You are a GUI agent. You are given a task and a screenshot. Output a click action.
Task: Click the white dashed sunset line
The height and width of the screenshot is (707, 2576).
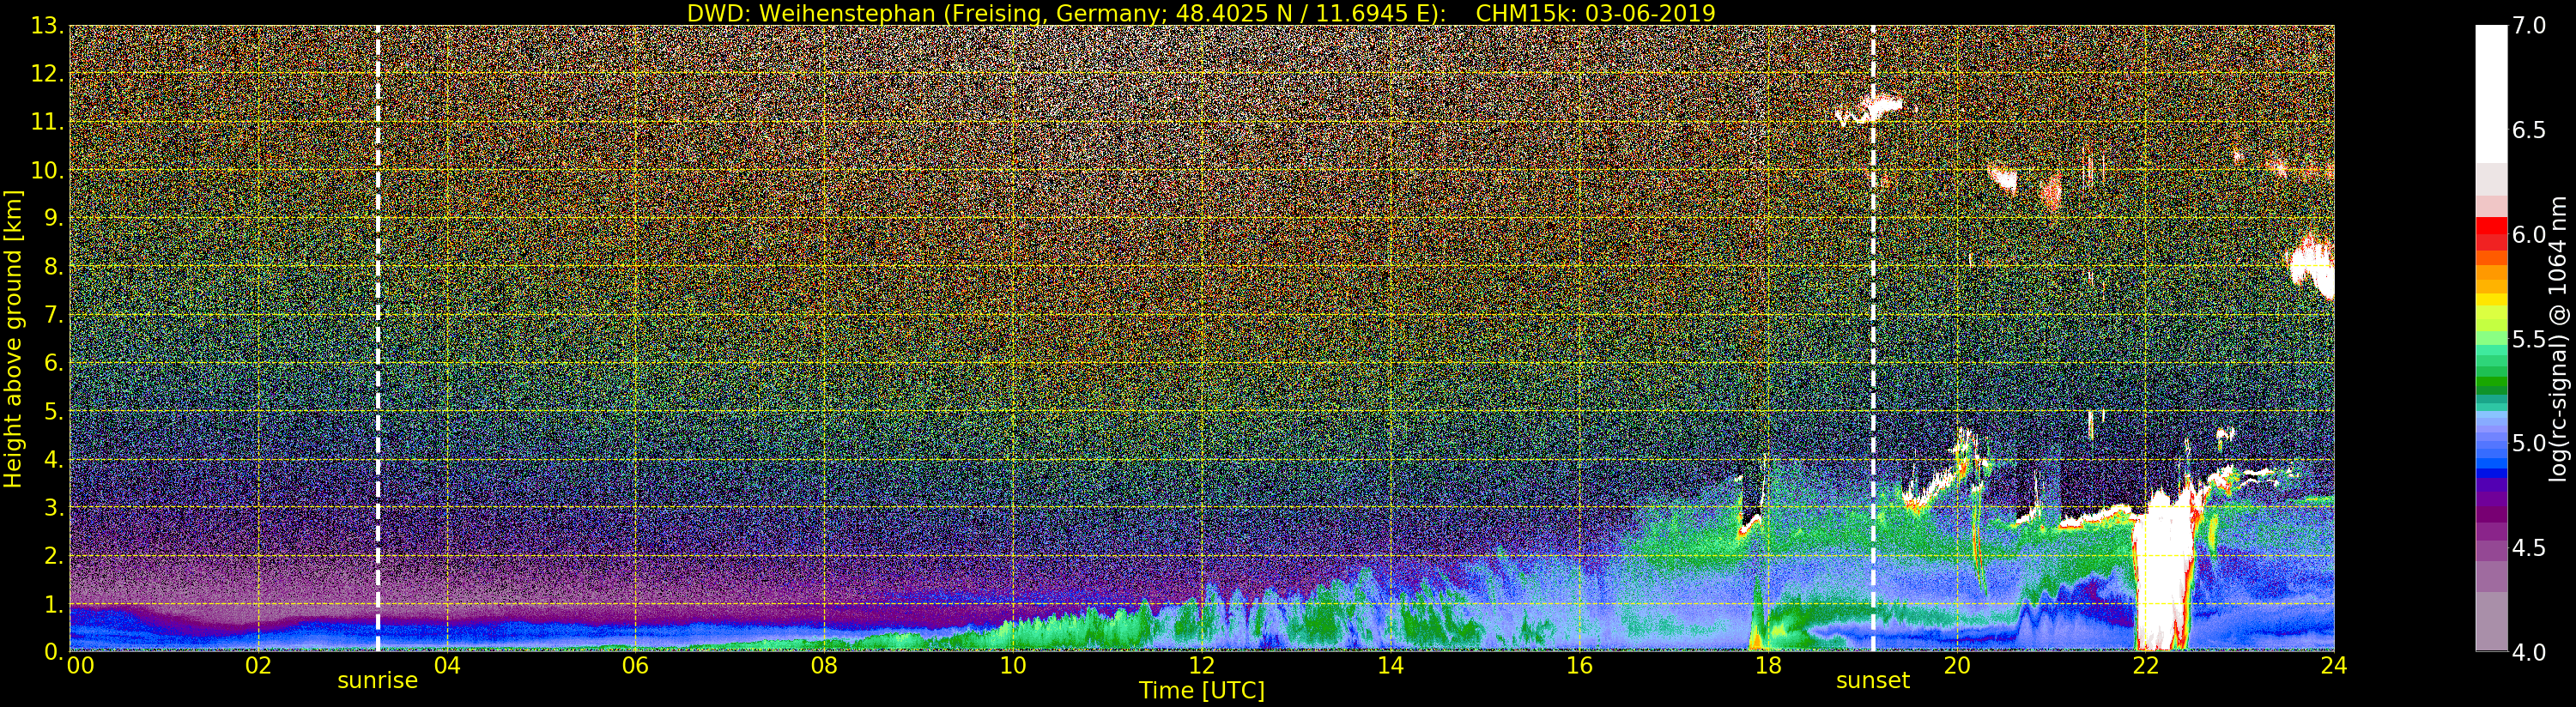click(x=1872, y=338)
